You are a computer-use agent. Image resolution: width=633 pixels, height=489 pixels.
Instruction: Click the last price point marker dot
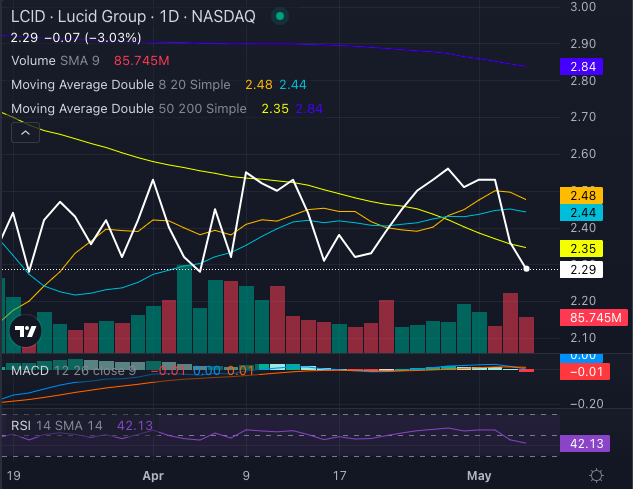coord(526,269)
